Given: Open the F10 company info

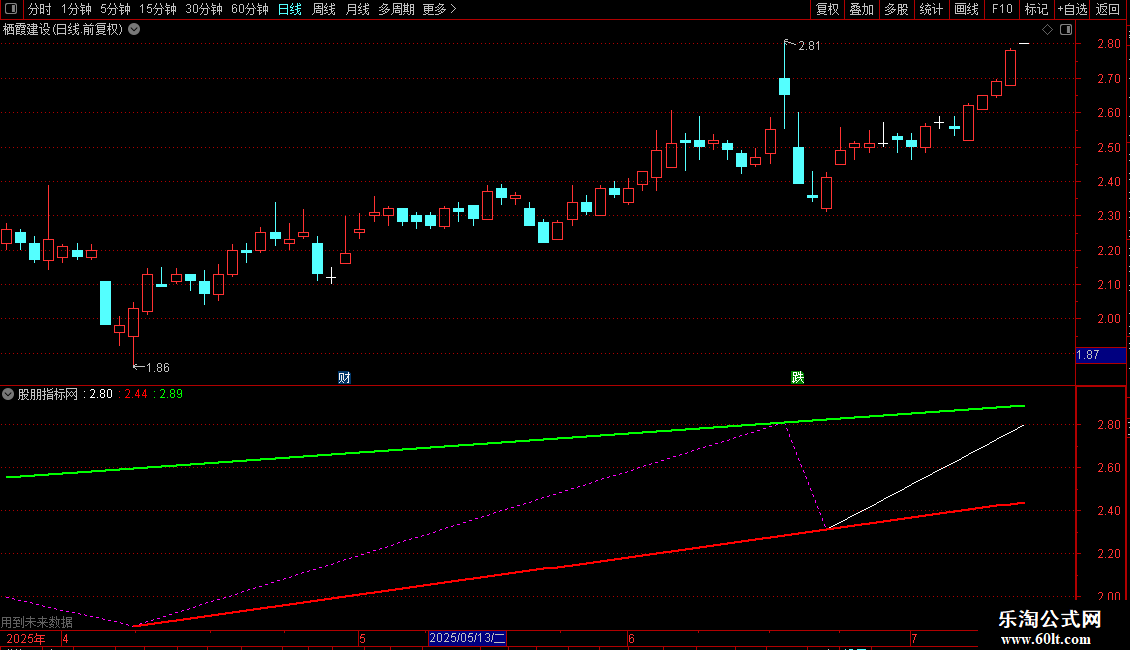Looking at the screenshot, I should pos(1002,9).
